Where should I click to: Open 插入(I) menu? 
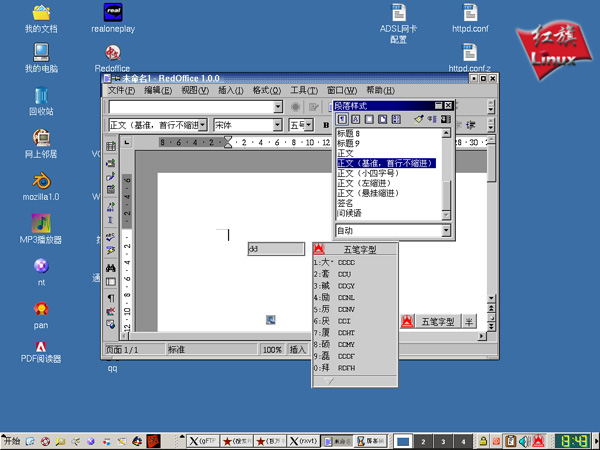231,90
